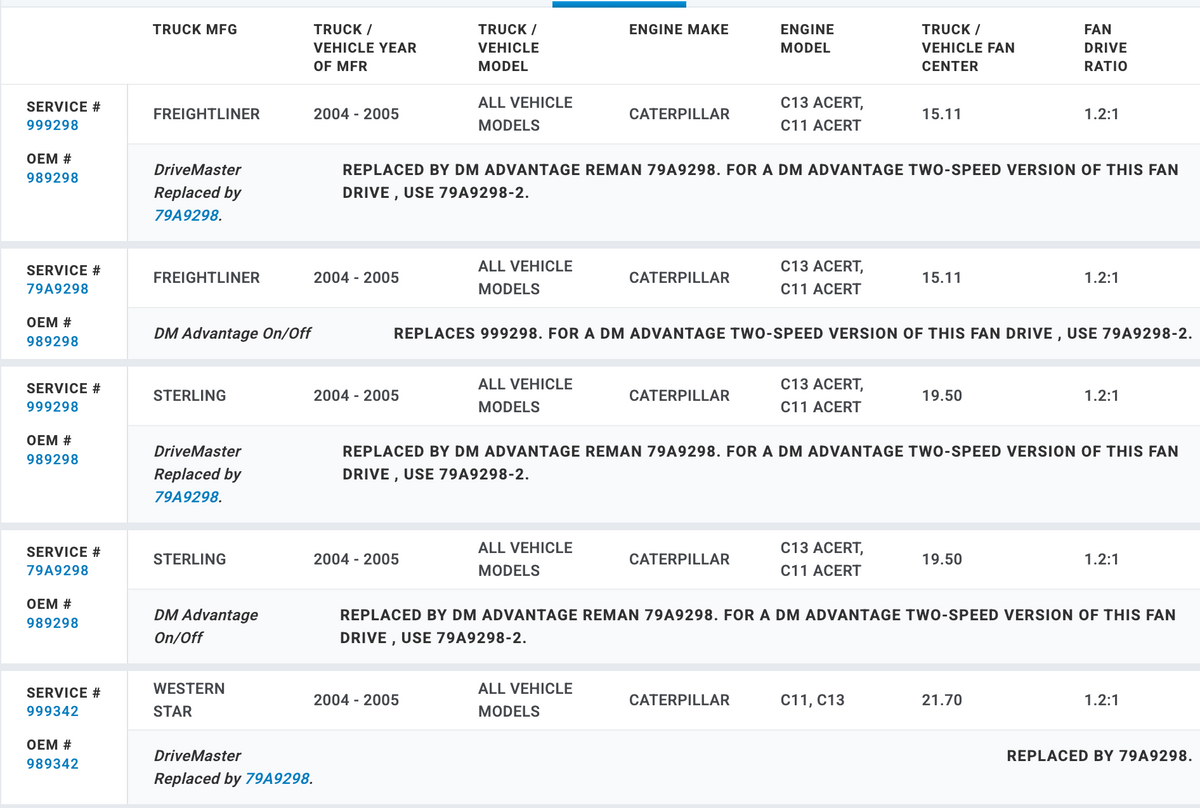Image resolution: width=1200 pixels, height=808 pixels.
Task: Select 19.50 fan center in Sterling 79A9298 row
Action: [942, 560]
